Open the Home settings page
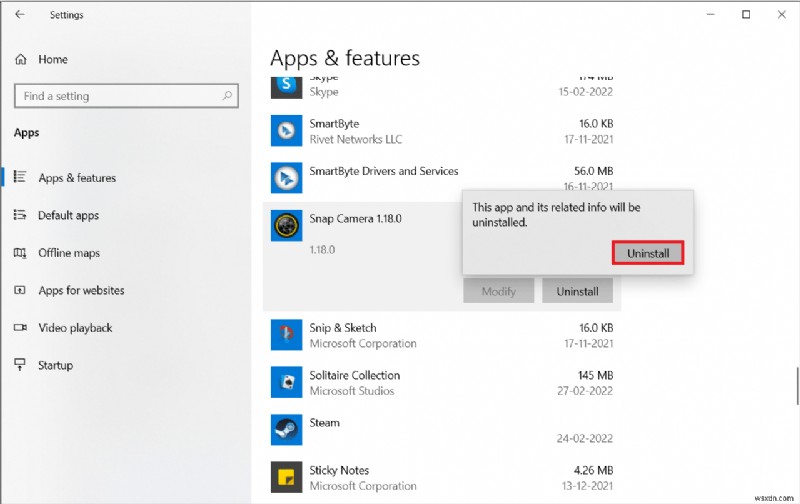800x504 pixels. pos(52,59)
